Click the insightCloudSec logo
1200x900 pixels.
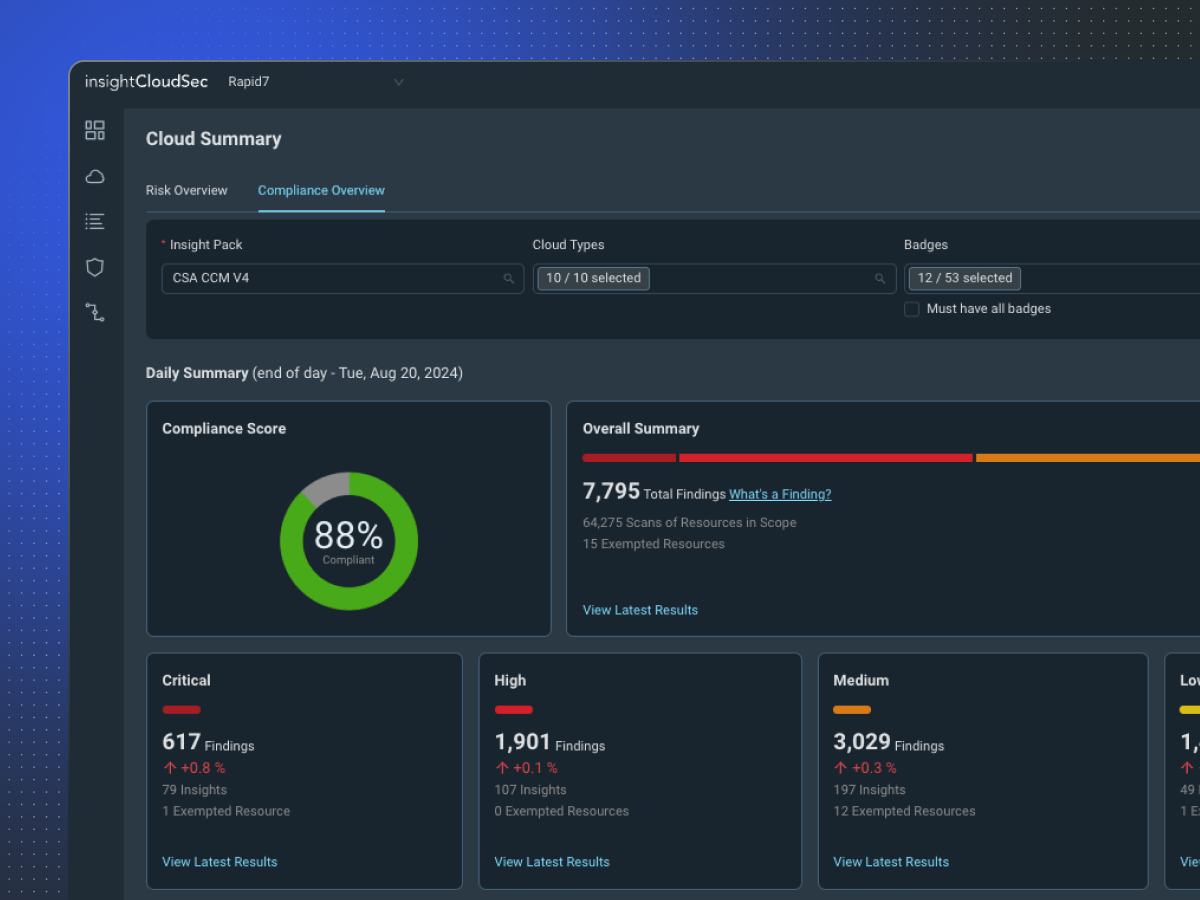point(146,82)
